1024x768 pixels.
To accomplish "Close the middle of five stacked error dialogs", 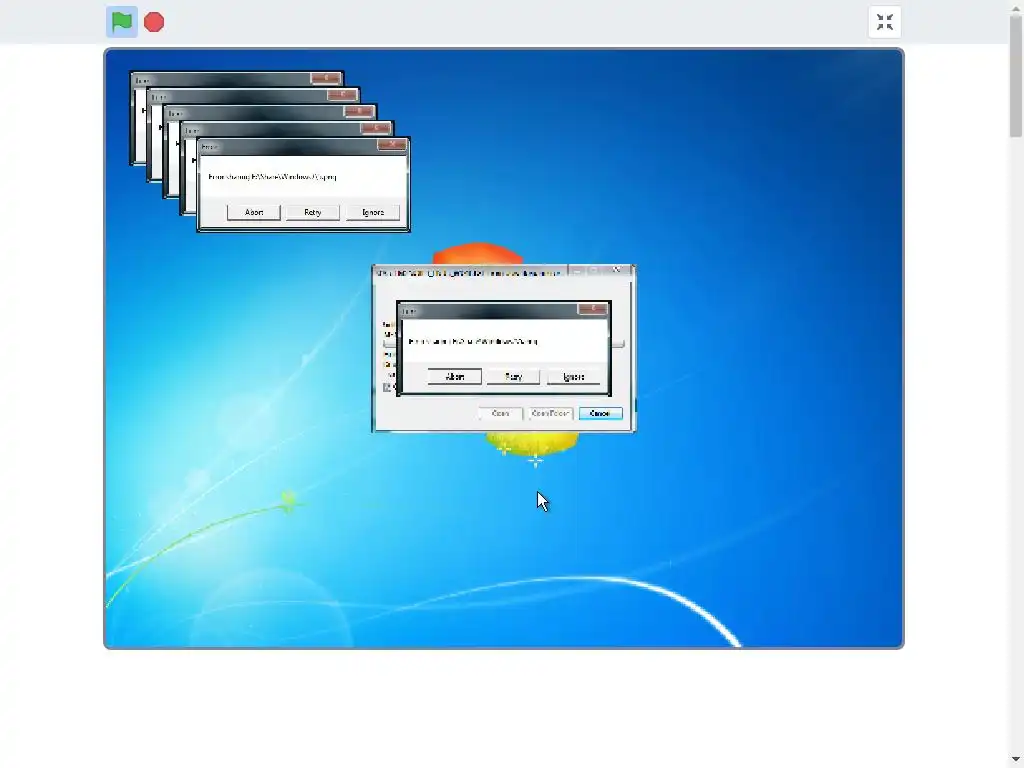I will click(359, 111).
